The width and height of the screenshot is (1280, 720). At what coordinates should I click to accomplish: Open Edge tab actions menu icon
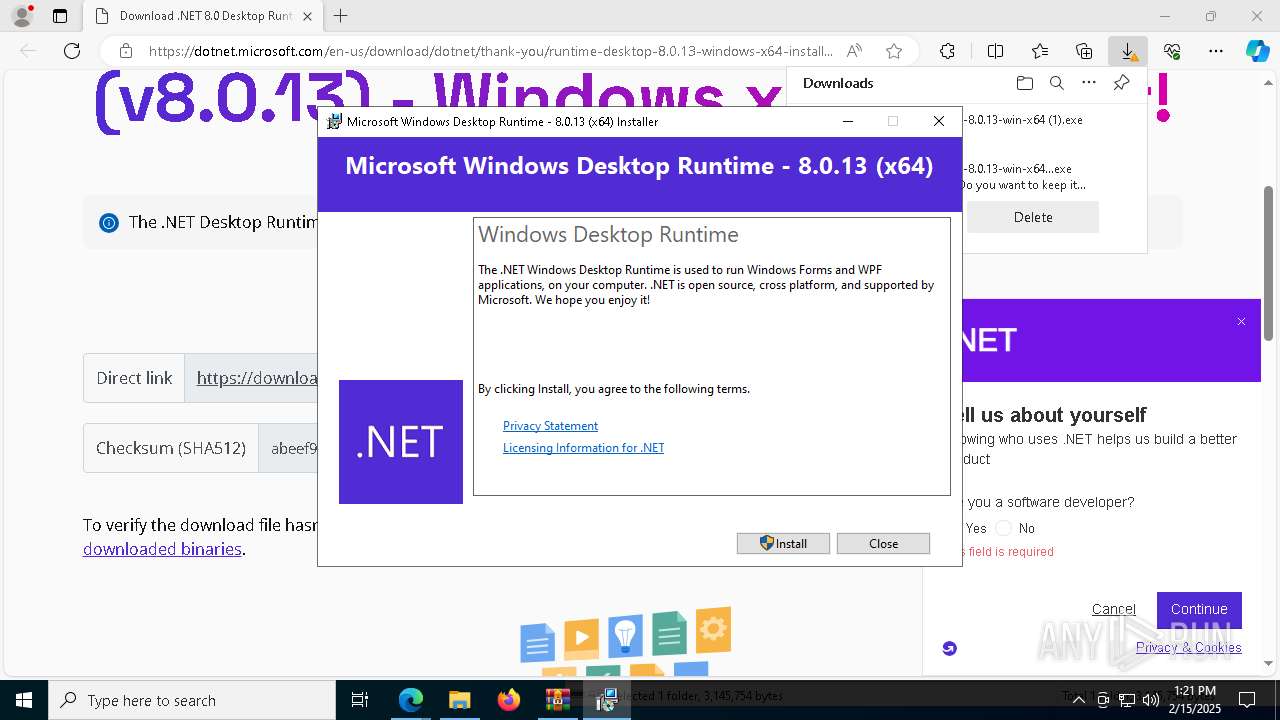point(60,16)
